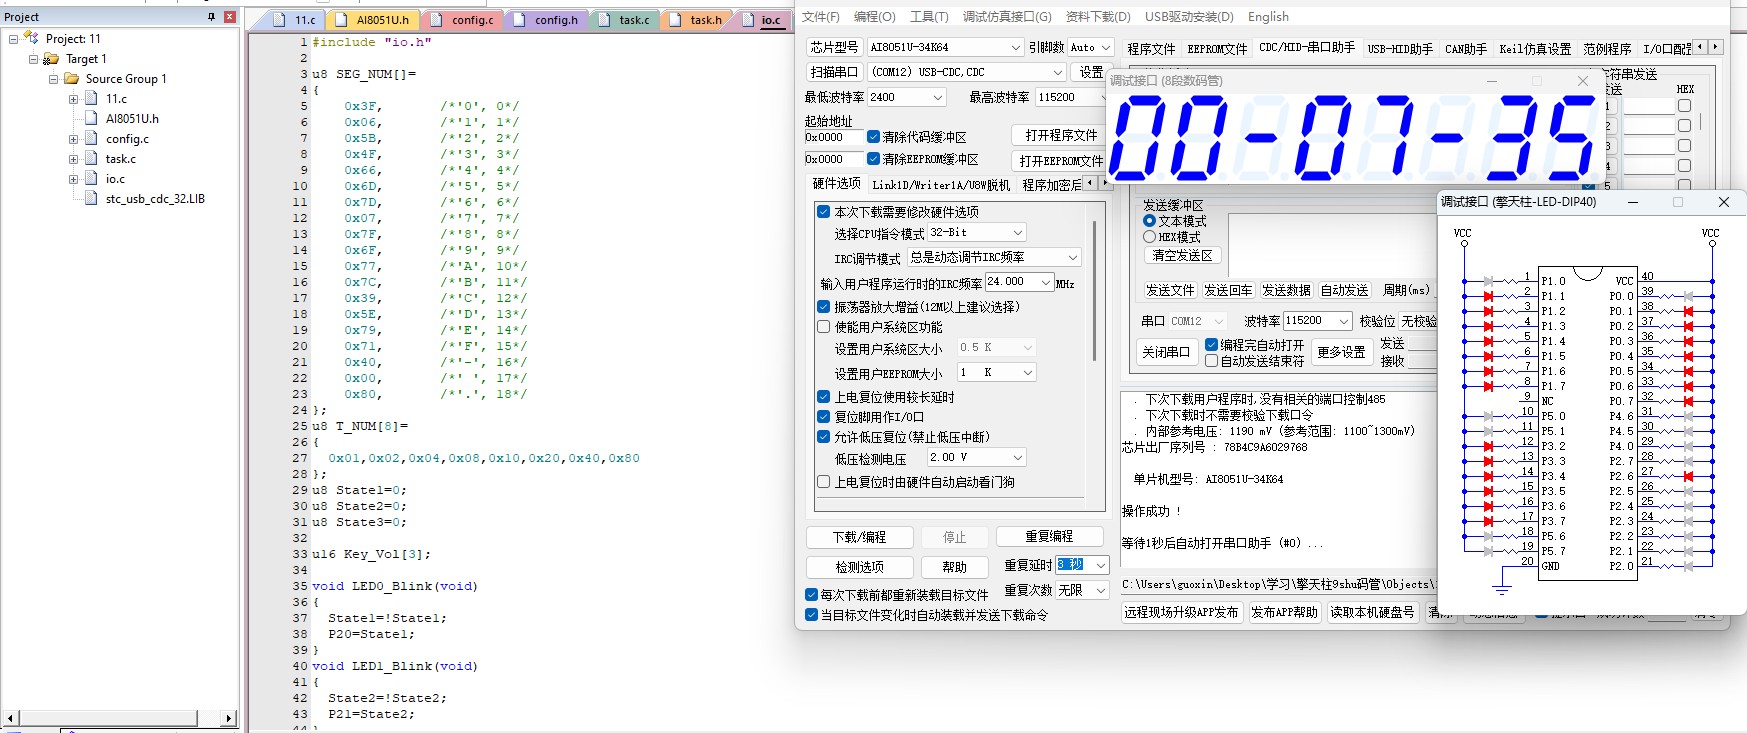Enable the hardware watchdog auto-start checkbox (上电复位时由硬件自动启动看门狗)
The height and width of the screenshot is (733, 1747).
824,482
